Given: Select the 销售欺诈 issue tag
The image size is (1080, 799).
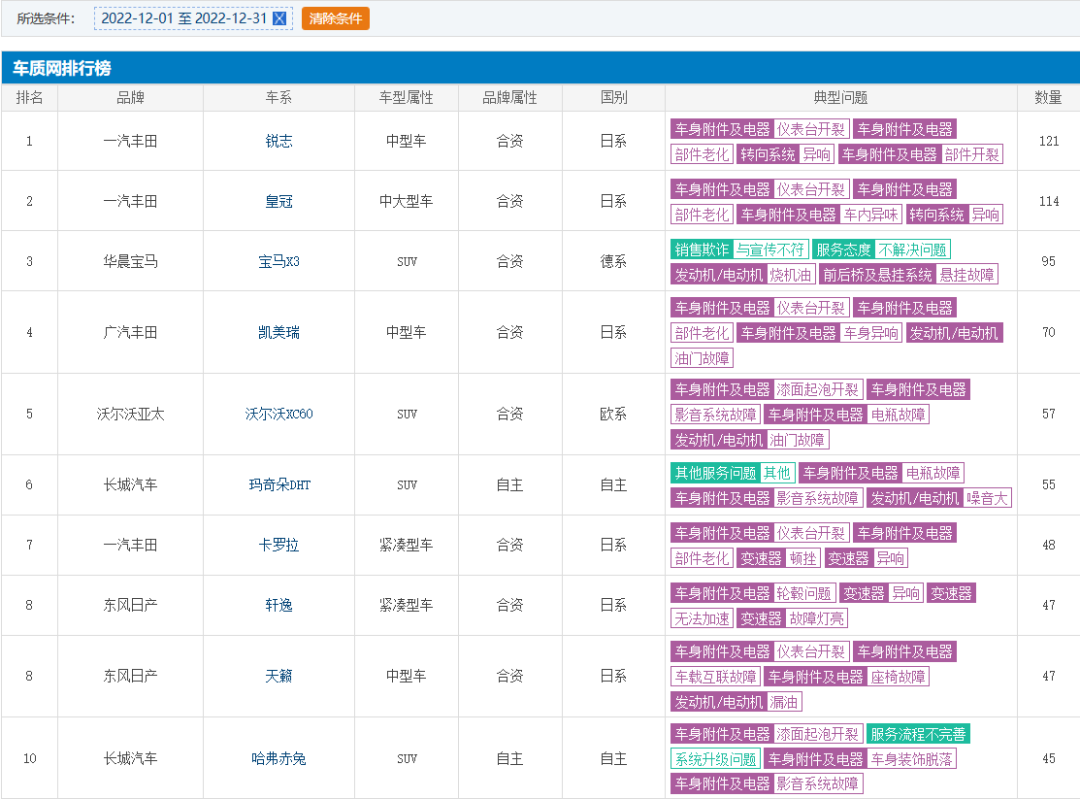Looking at the screenshot, I should pos(702,249).
